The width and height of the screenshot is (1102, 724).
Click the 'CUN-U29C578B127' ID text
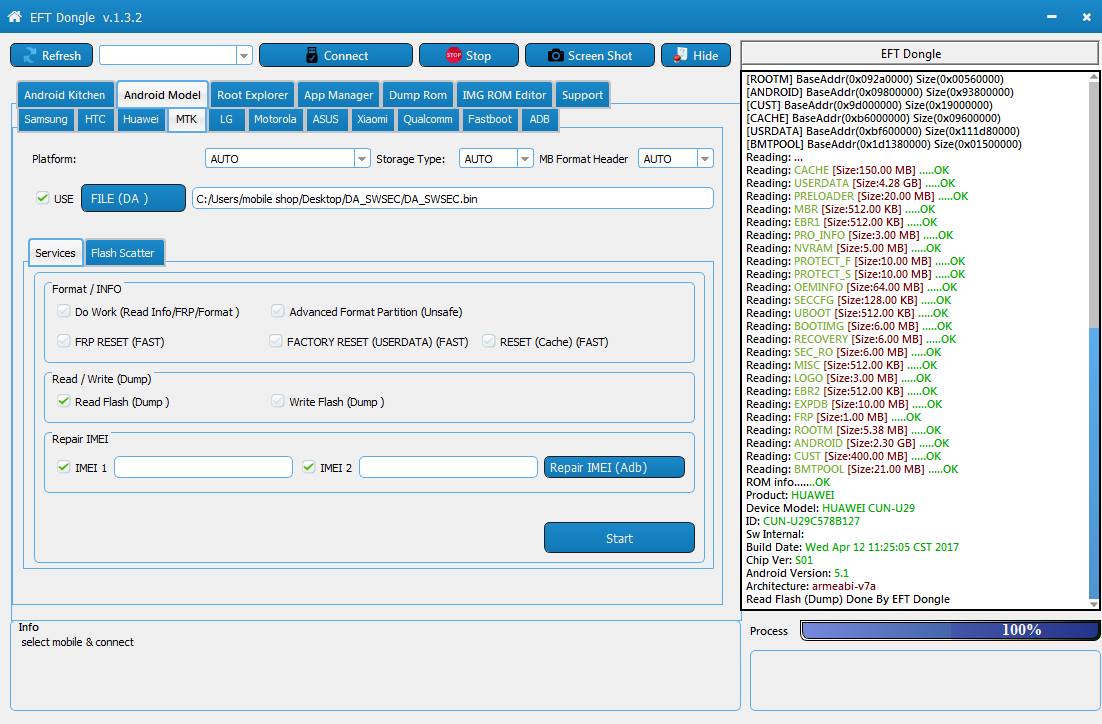(811, 522)
